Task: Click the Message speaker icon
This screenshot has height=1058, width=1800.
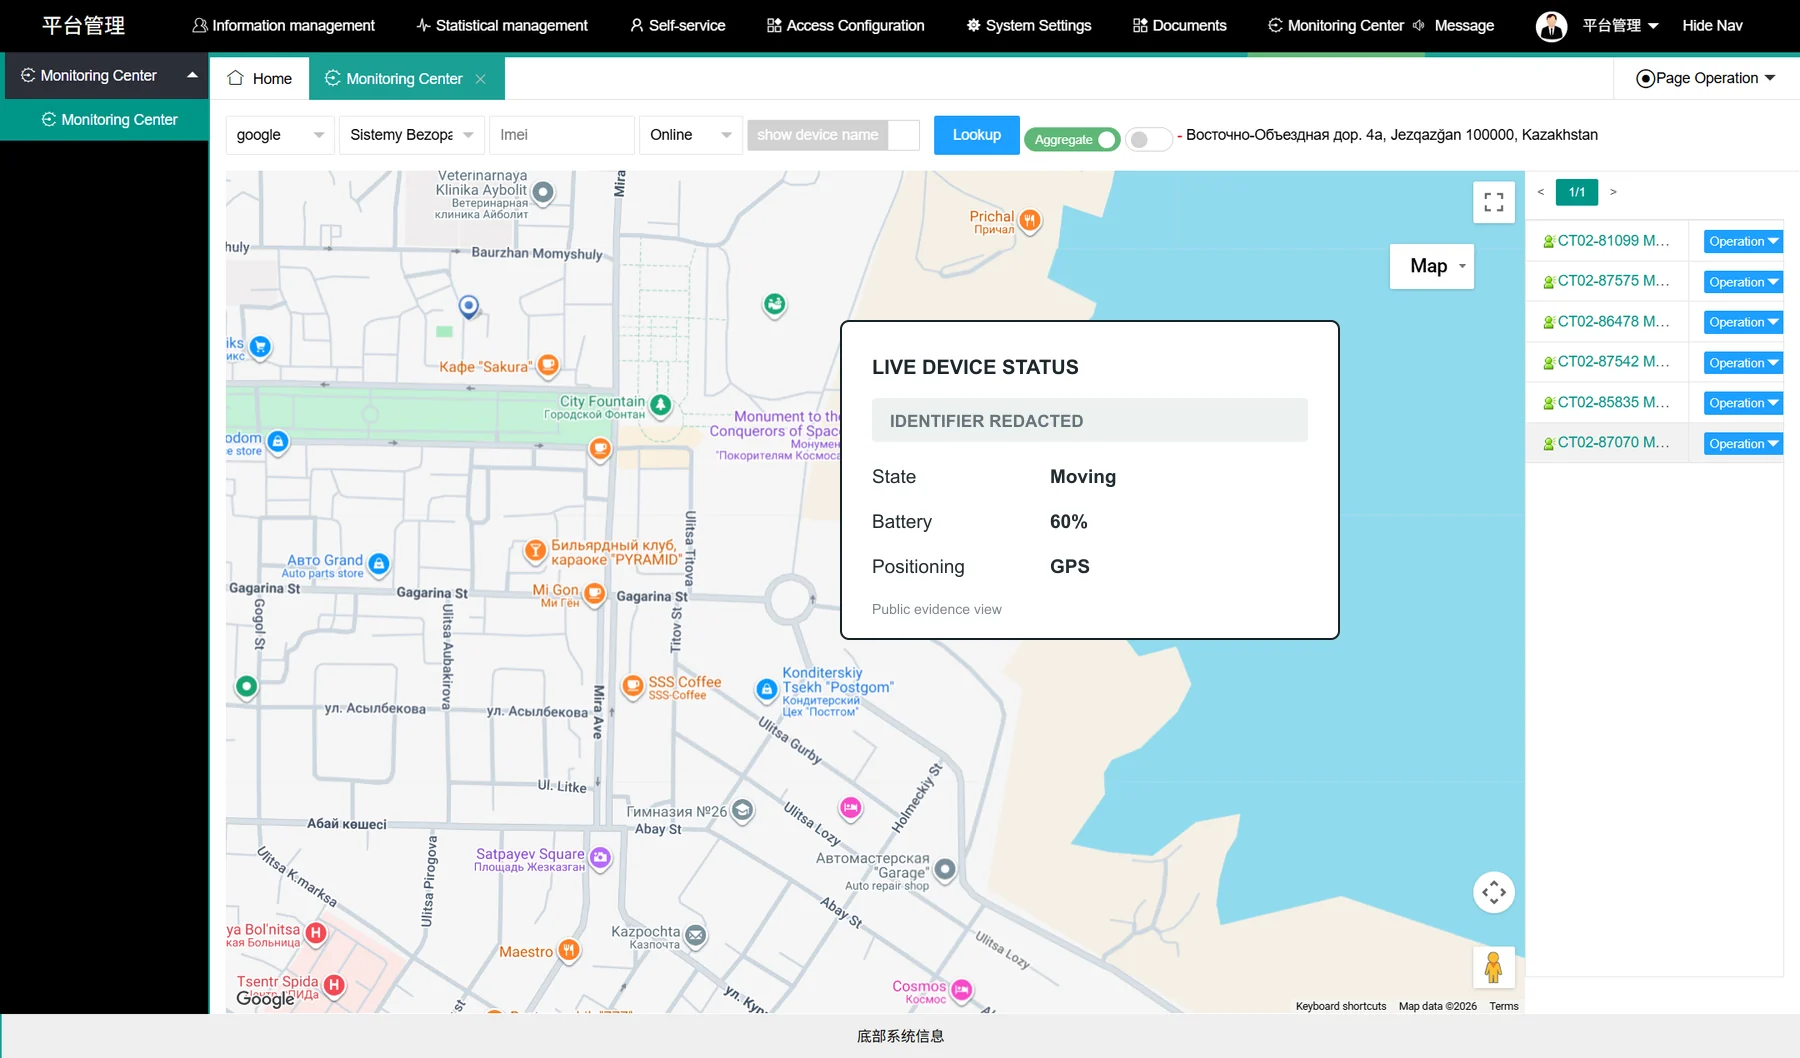Action: 1419,25
